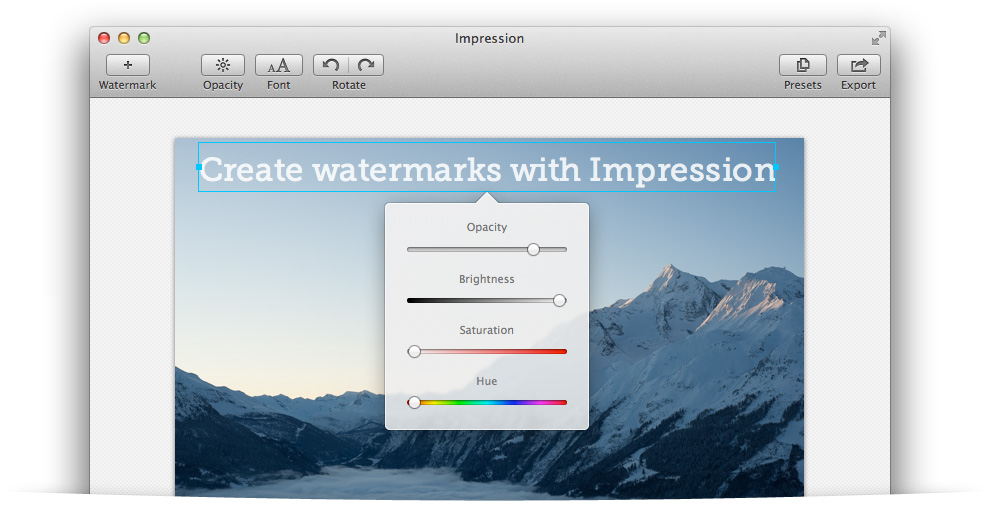Rotate the watermark clockwise

click(x=366, y=65)
